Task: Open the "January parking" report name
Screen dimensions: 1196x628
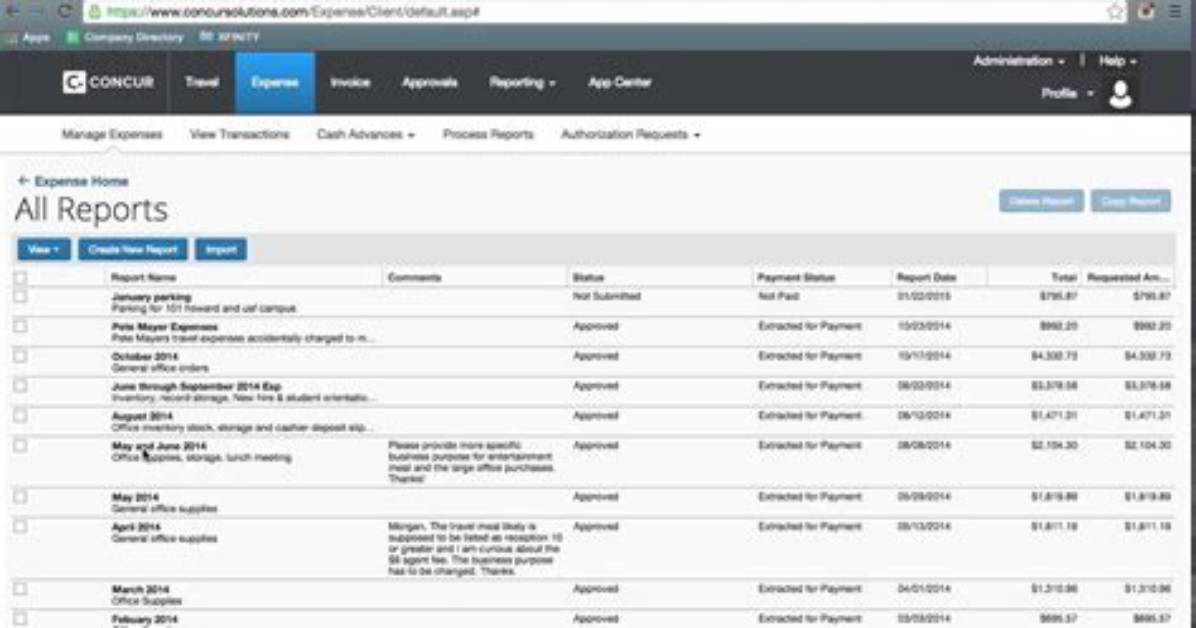Action: [151, 297]
